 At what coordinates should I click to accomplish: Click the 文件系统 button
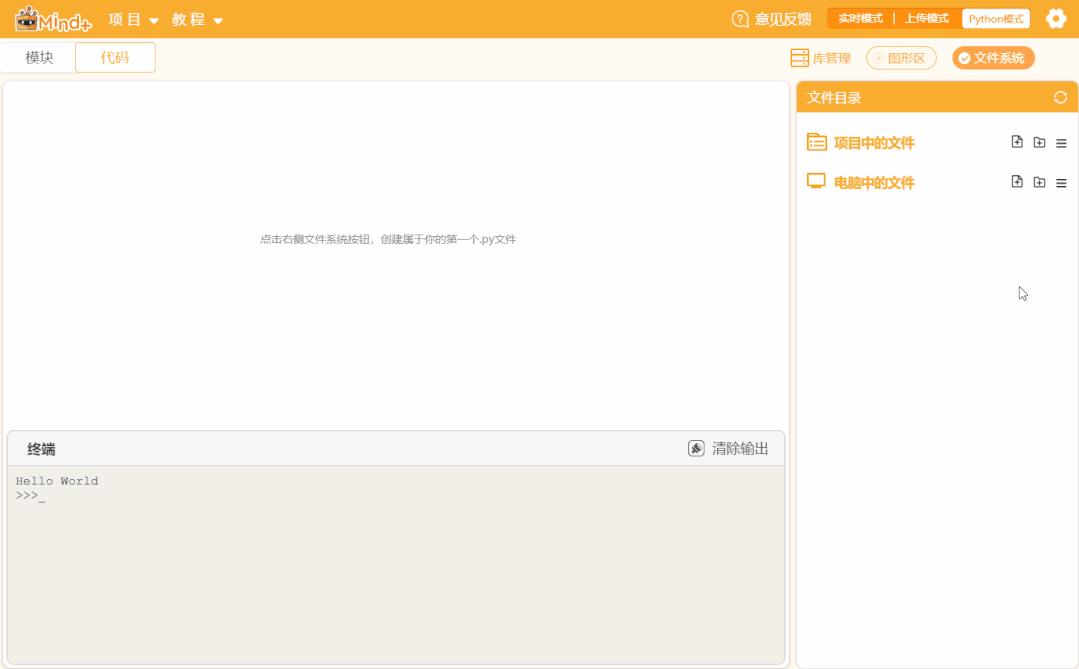(x=995, y=57)
